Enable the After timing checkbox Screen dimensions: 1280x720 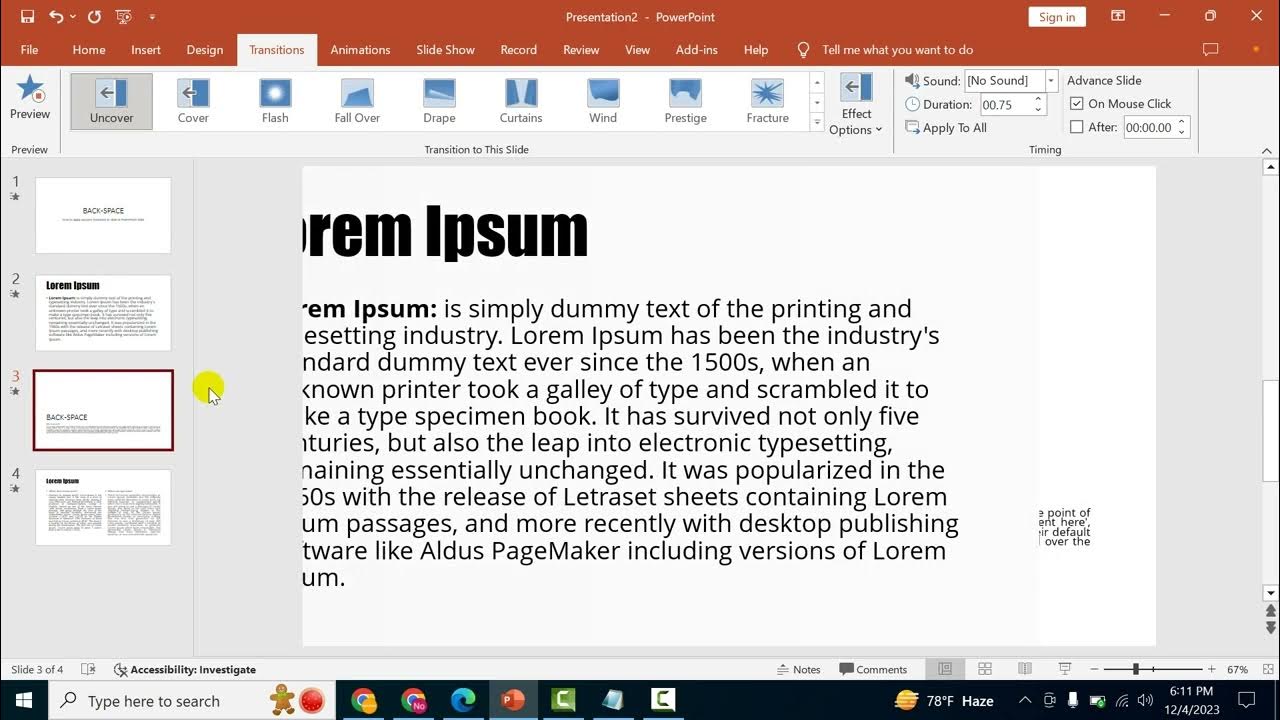click(x=1077, y=127)
